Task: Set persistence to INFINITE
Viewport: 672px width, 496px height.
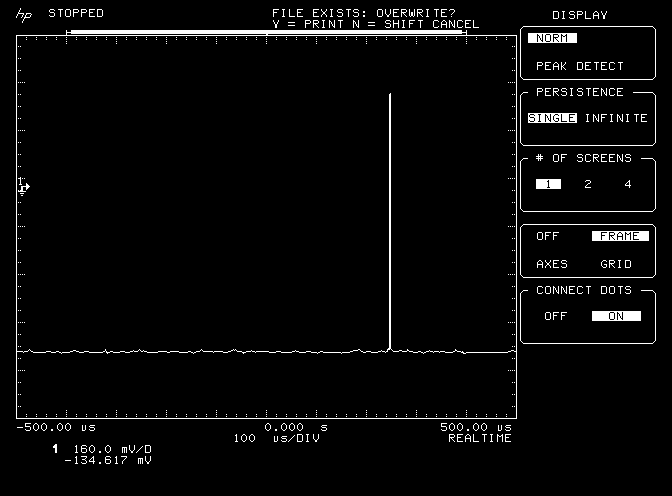Action: [616, 118]
